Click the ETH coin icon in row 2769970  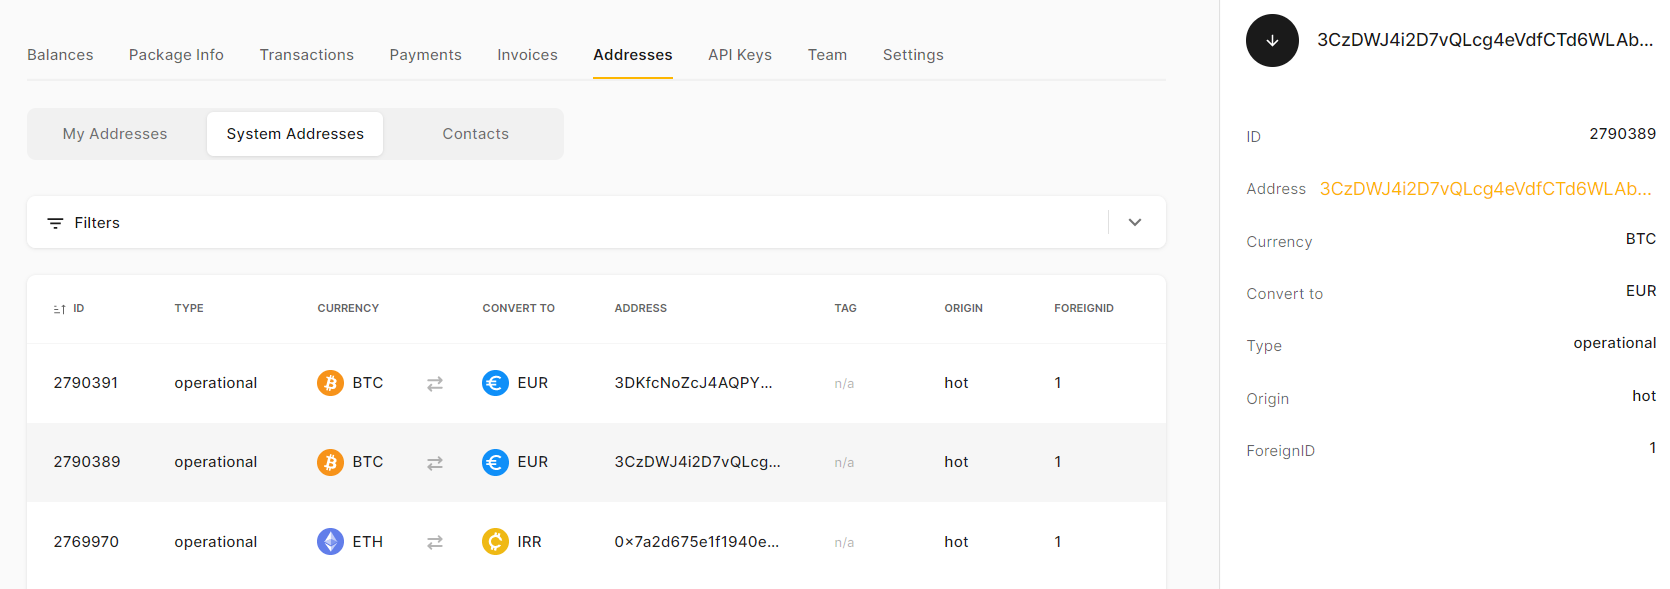click(330, 541)
